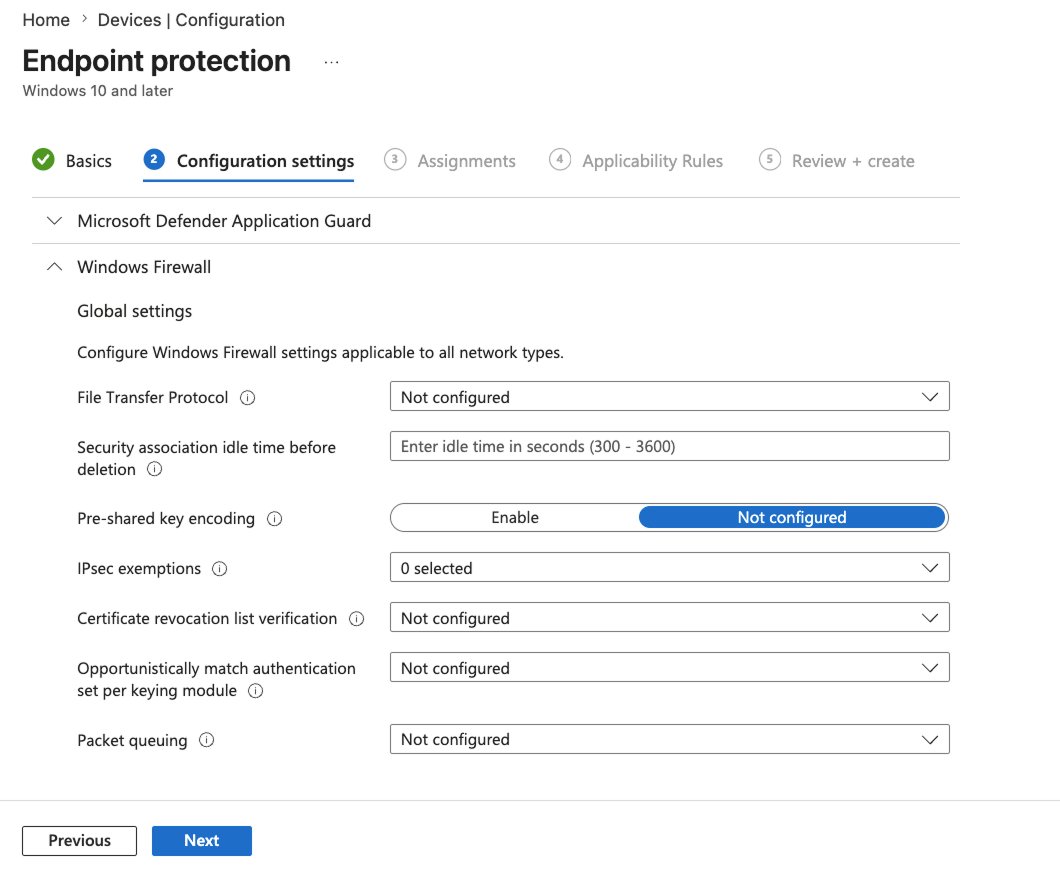The height and width of the screenshot is (878, 1060).
Task: Click step 4 circle for Applicability Rules
Action: click(560, 160)
